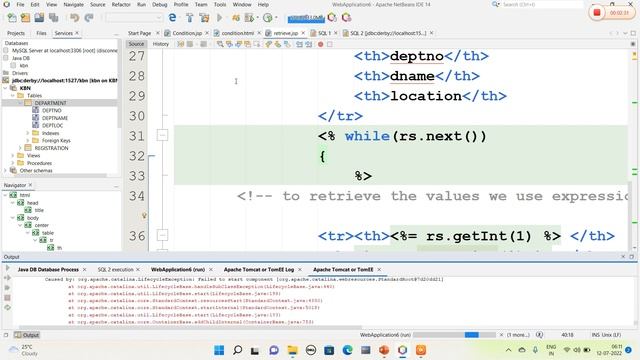
Task: Open the SQL 2 execution output tab
Action: [x=115, y=269]
